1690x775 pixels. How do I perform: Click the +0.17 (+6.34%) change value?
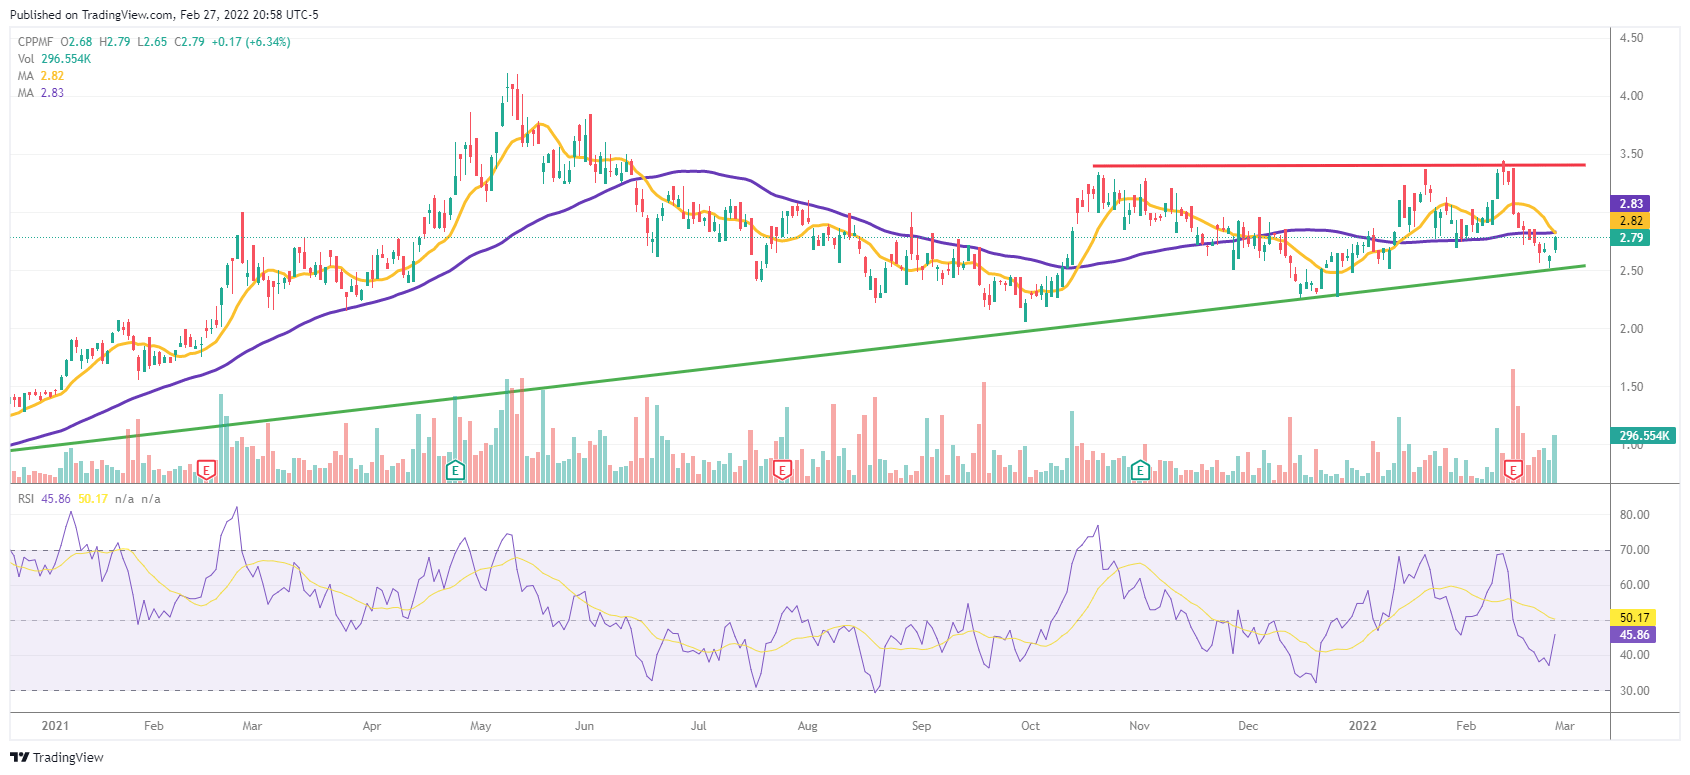[251, 42]
